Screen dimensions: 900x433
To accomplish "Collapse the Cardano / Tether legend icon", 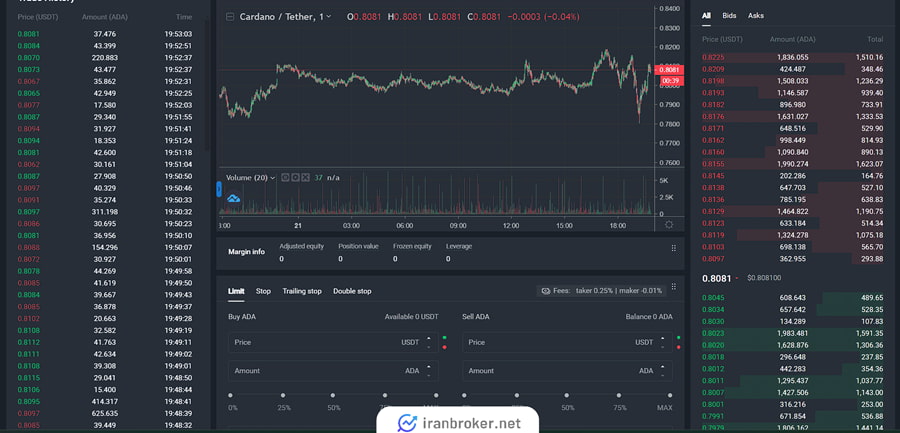I will click(230, 17).
